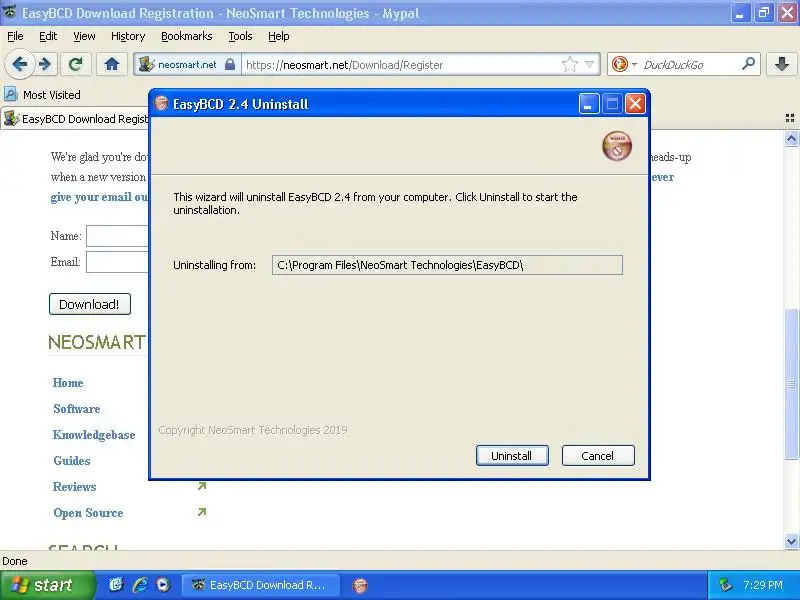This screenshot has width=800, height=600.
Task: Open the Bookmarks menu
Action: click(187, 36)
